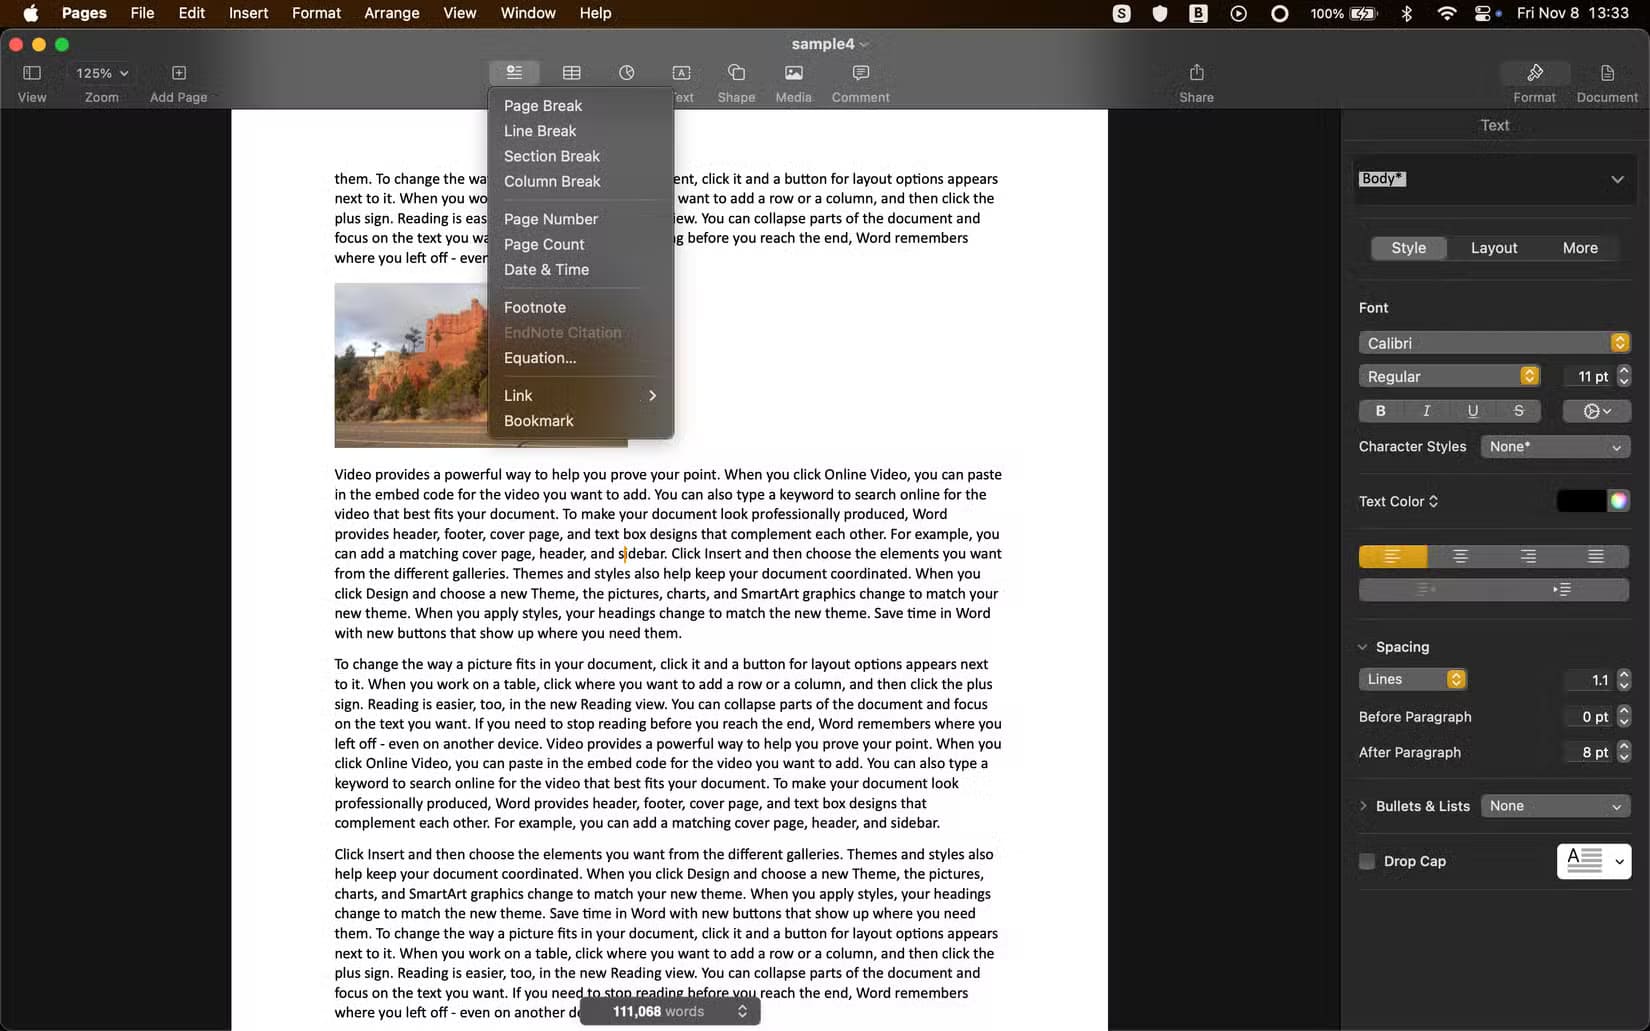The image size is (1650, 1031).
Task: Toggle underline formatting button
Action: [1473, 411]
